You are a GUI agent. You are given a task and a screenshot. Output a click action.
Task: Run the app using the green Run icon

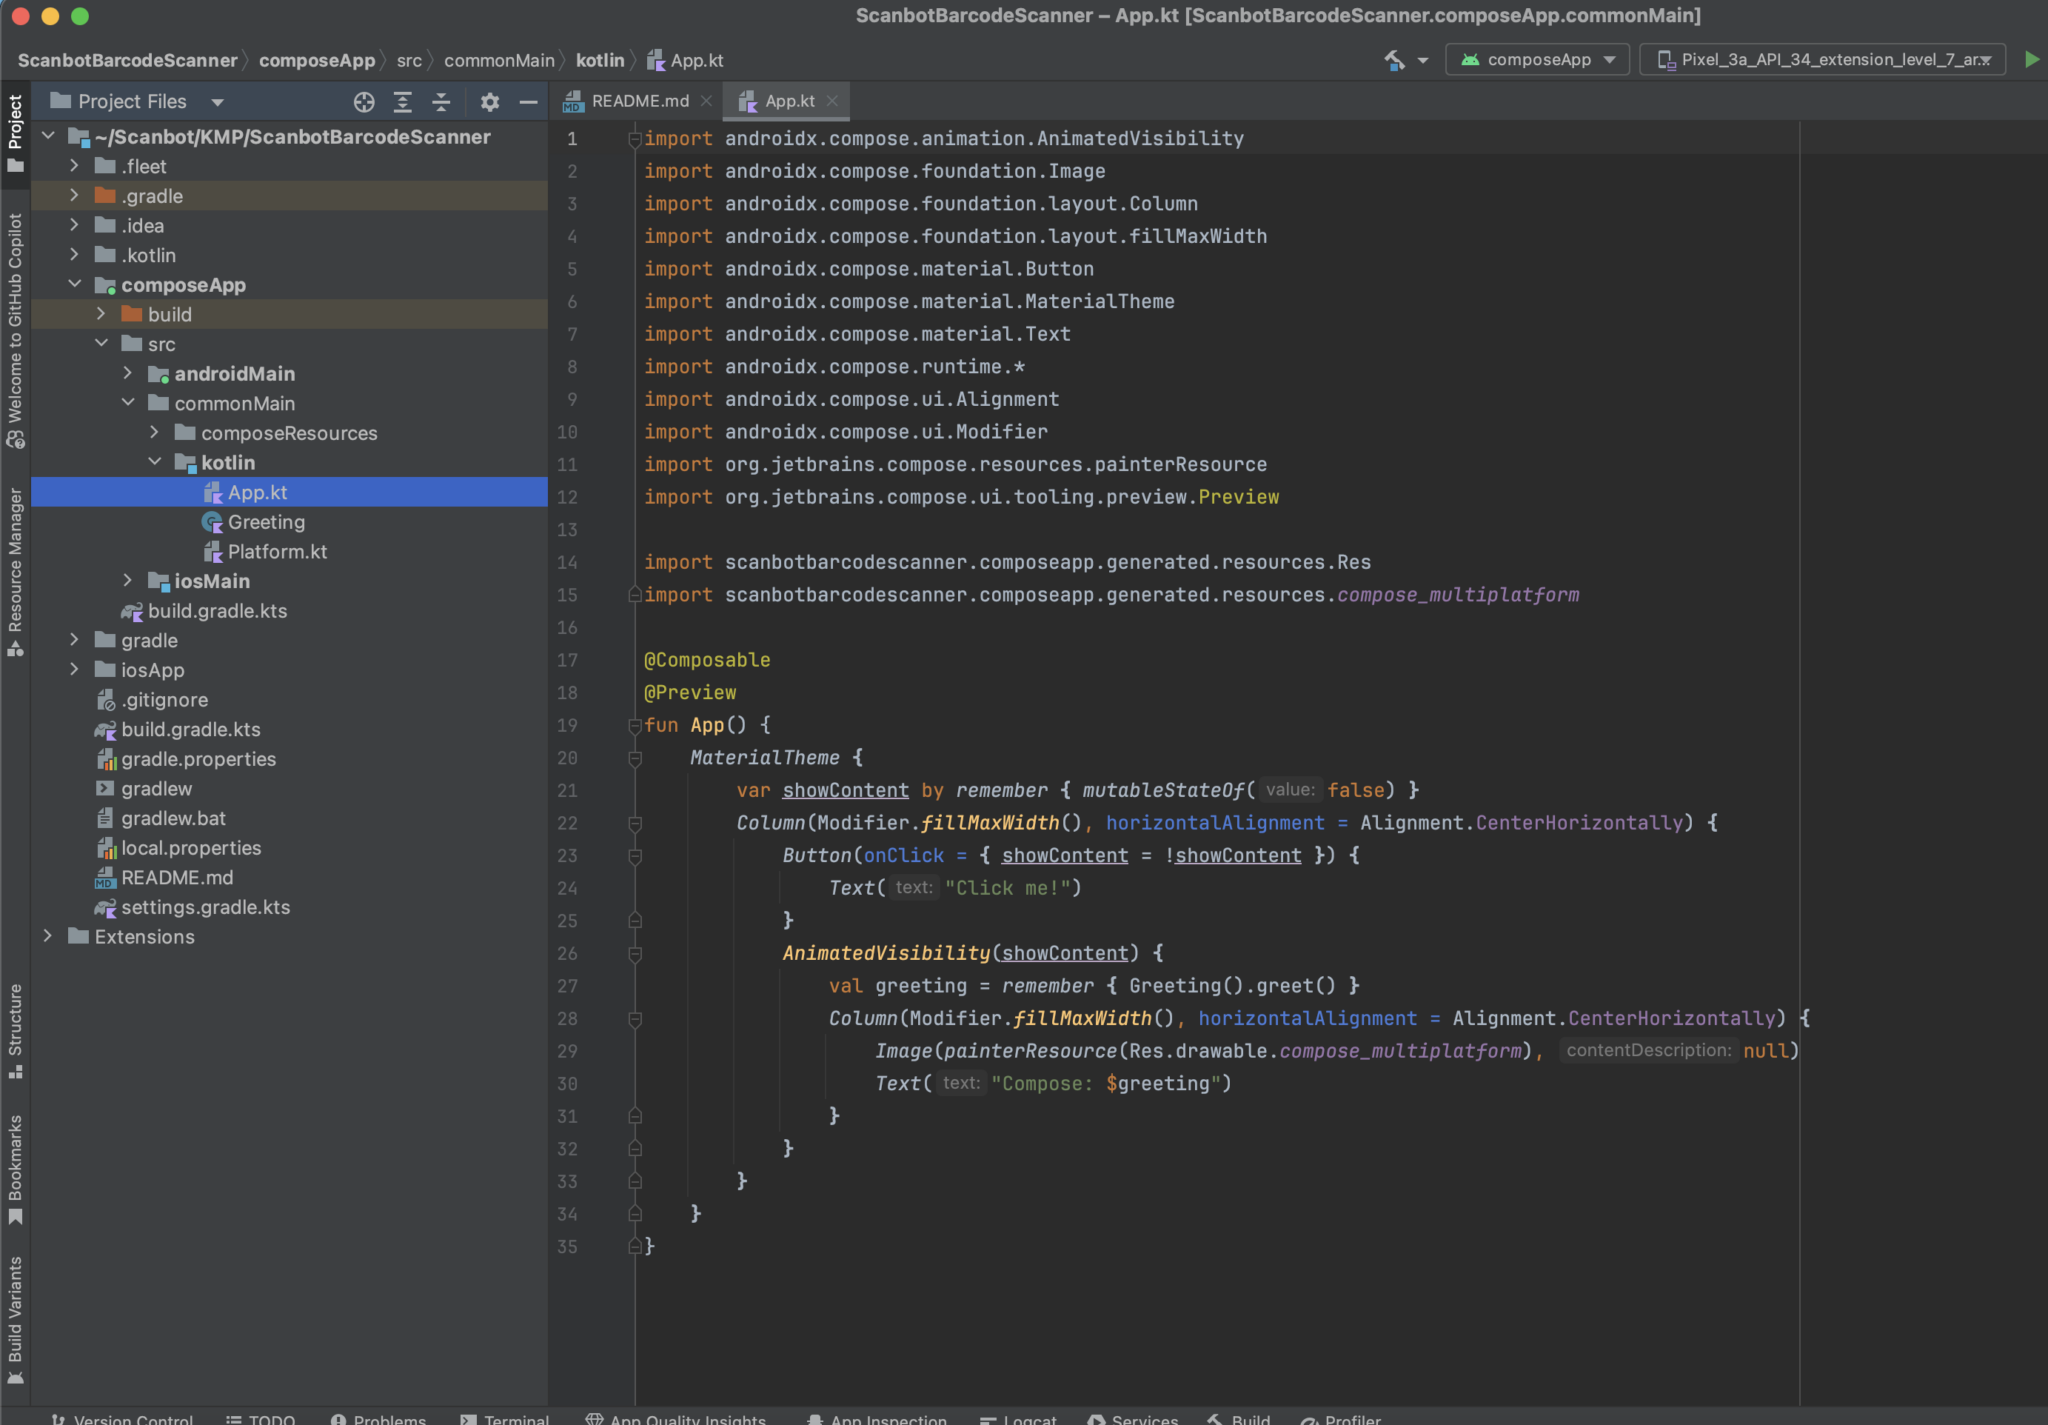pos(2031,59)
